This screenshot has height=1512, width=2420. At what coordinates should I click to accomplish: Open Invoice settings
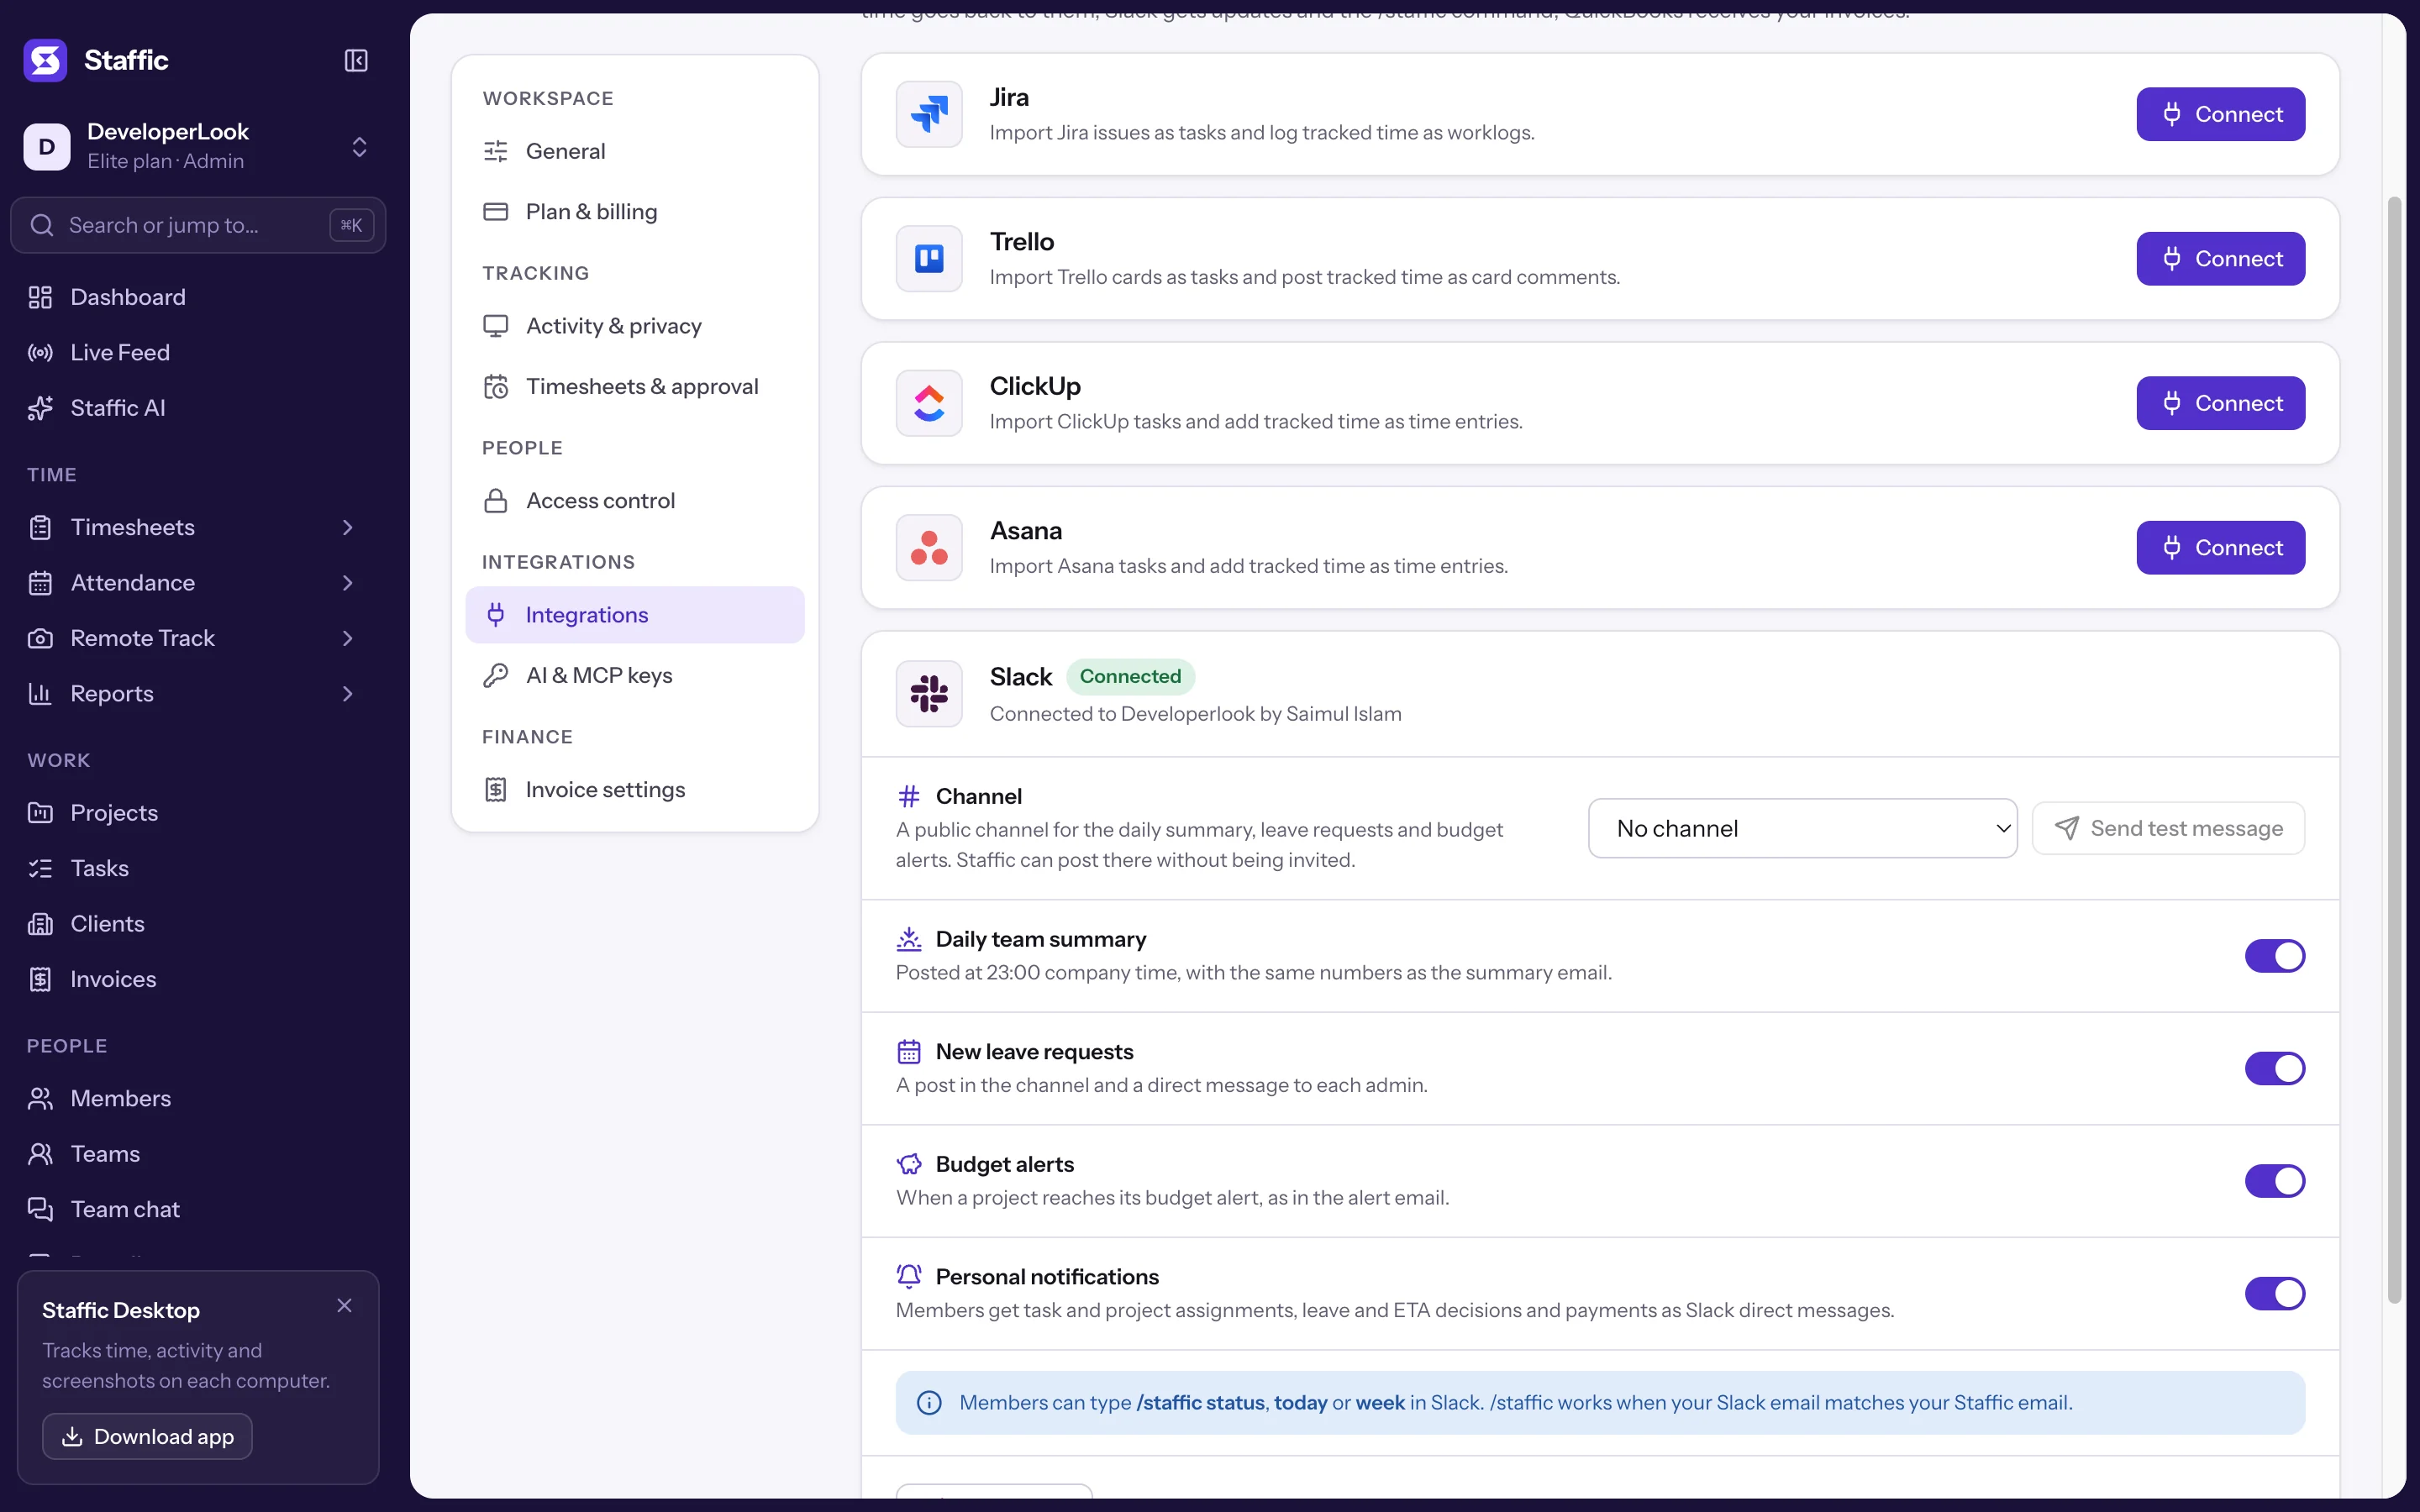[x=634, y=790]
